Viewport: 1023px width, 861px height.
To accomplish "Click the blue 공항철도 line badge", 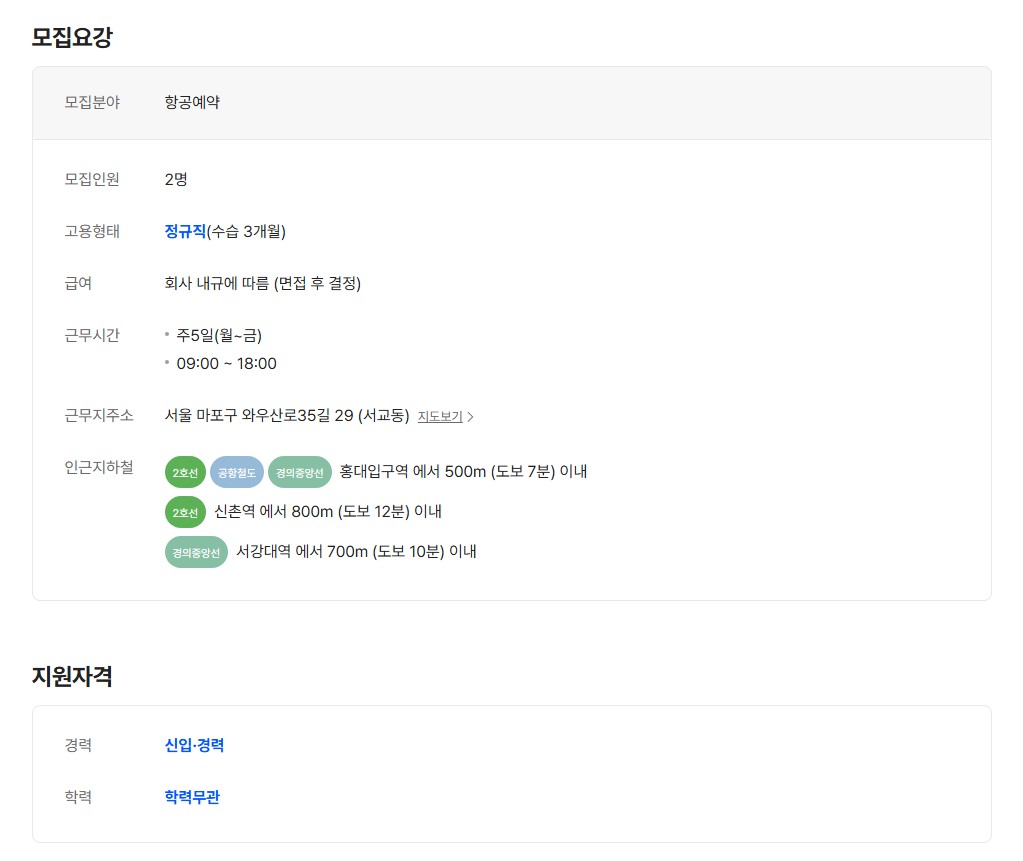I will 237,472.
